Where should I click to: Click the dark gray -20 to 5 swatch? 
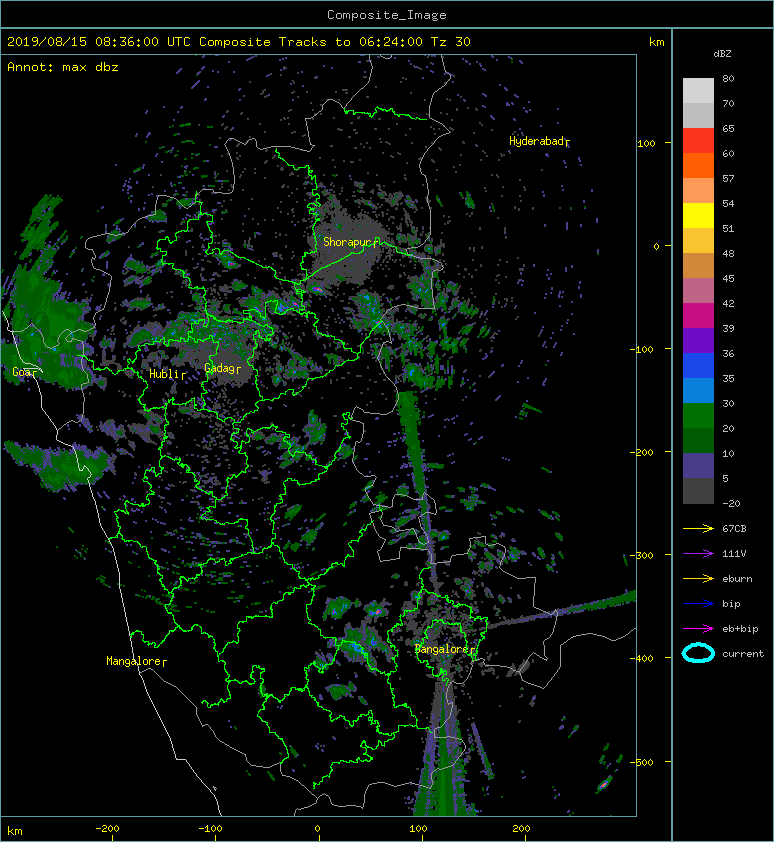point(698,491)
